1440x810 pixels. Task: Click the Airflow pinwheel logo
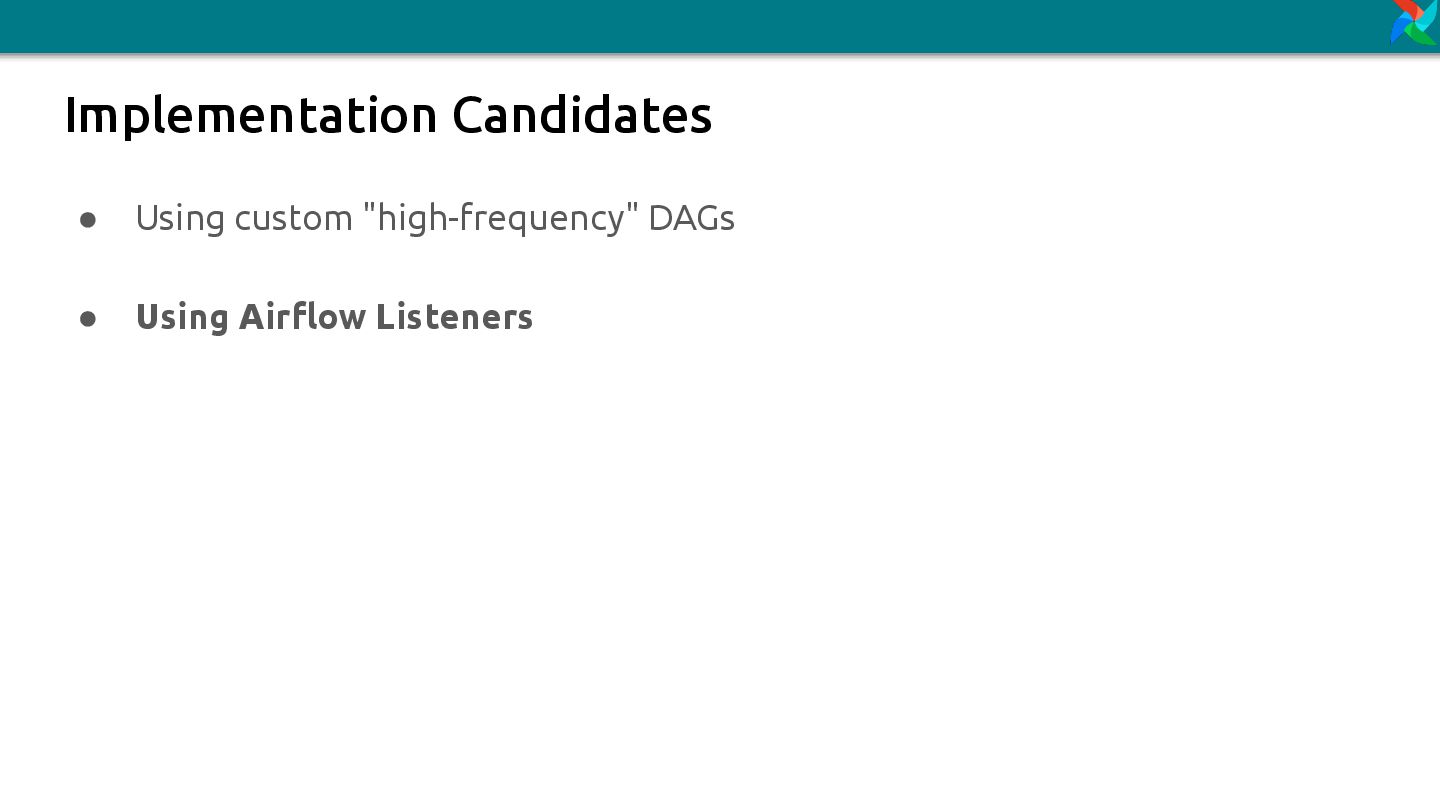coord(1415,22)
